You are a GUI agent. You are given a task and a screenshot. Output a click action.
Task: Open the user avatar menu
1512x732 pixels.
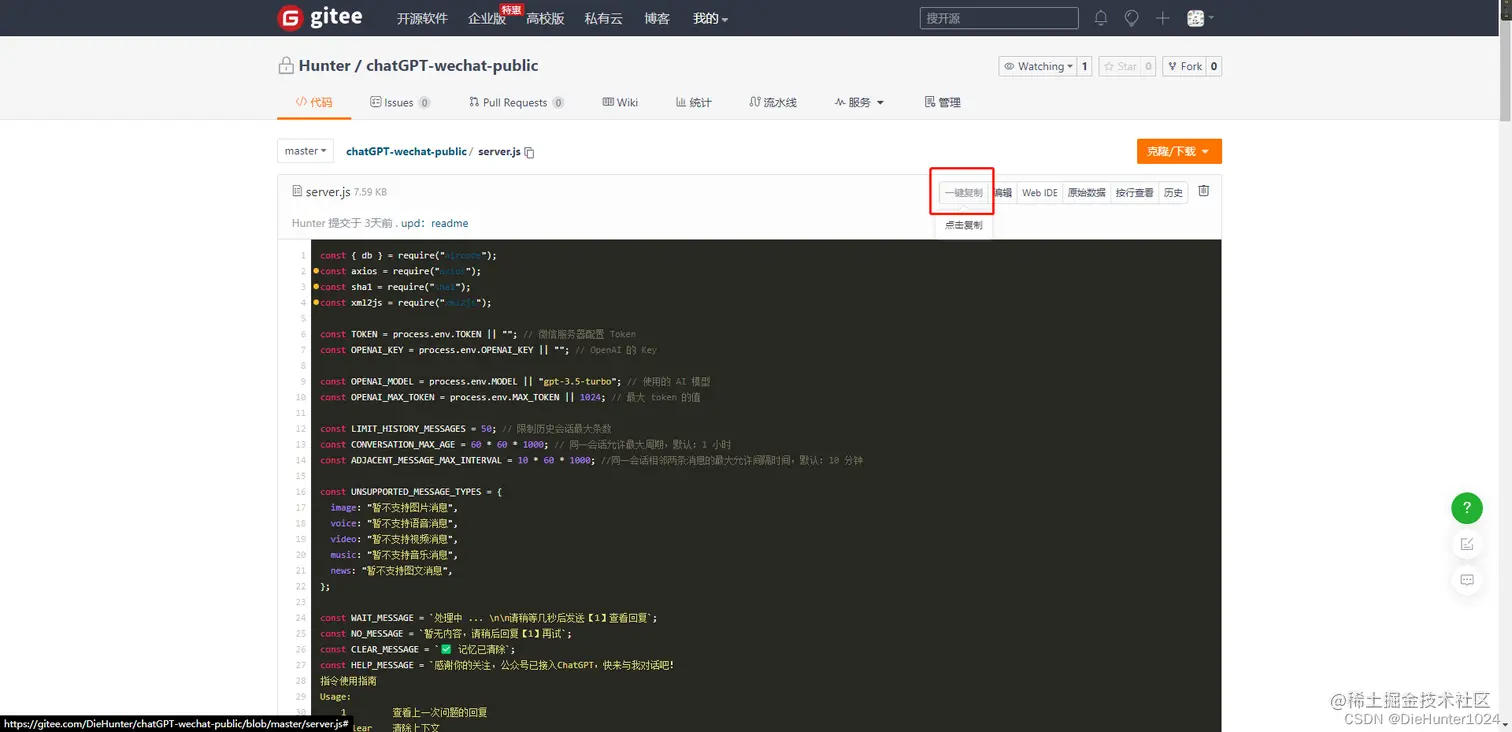pos(1200,18)
